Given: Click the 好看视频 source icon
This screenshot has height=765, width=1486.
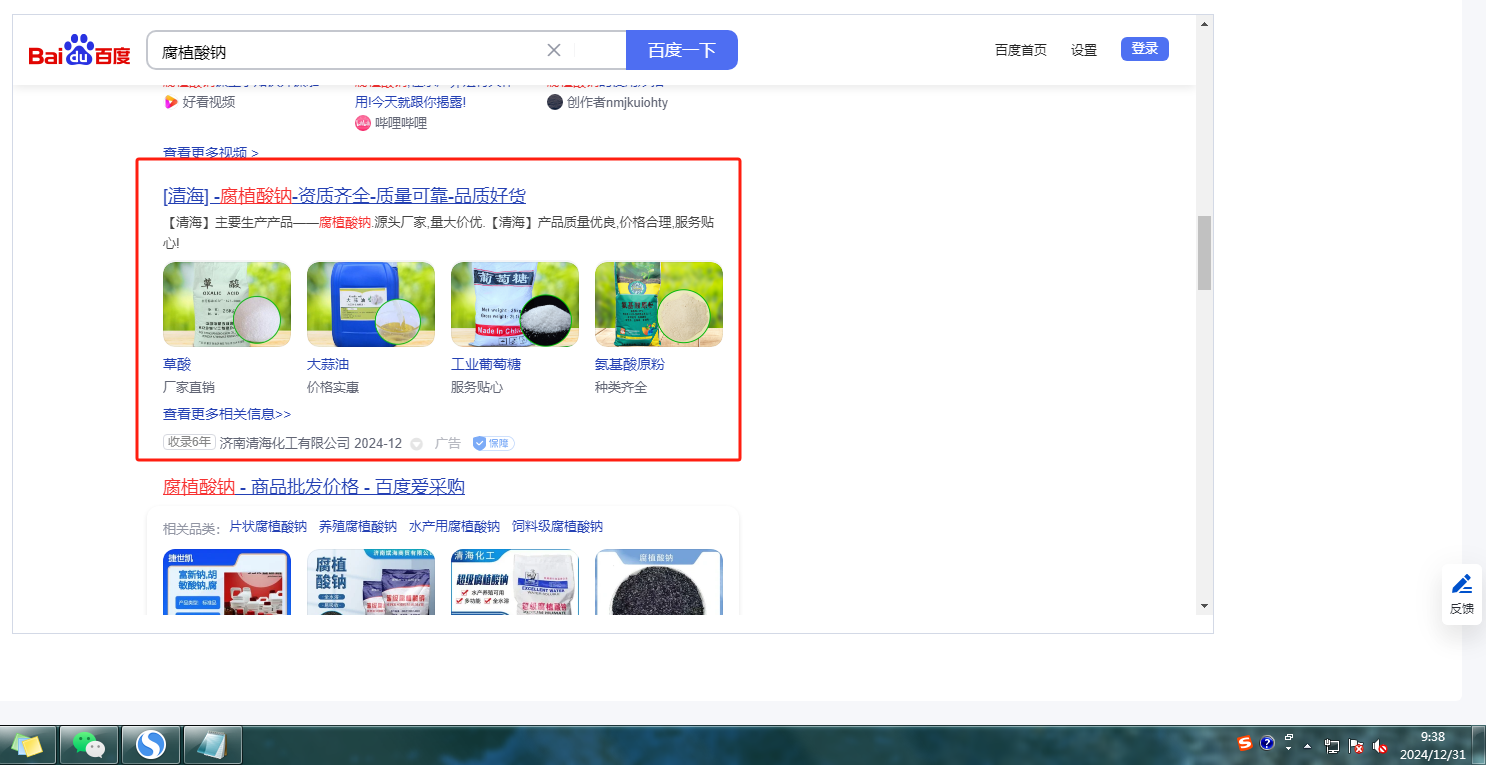Looking at the screenshot, I should pos(170,102).
